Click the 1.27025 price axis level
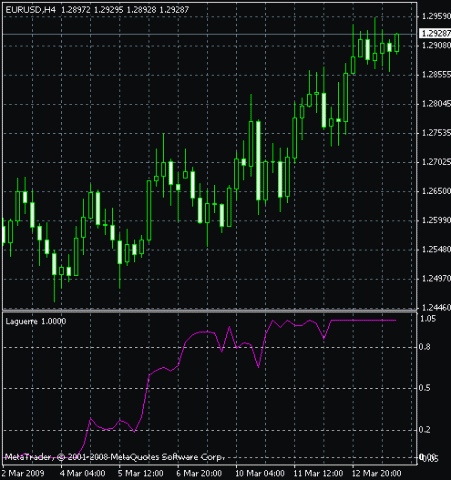Viewport: 451px width, 480px height. [x=436, y=162]
